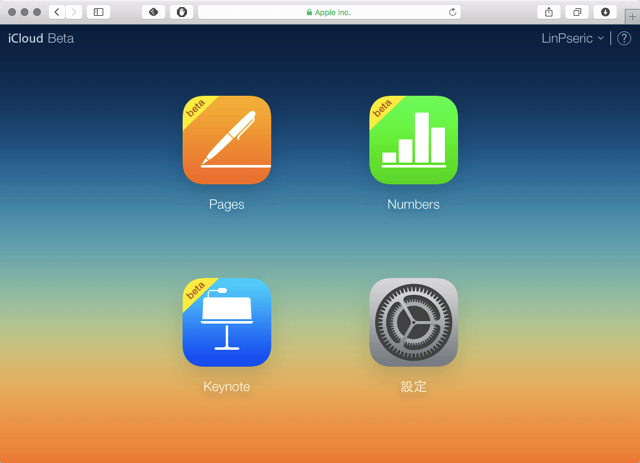The height and width of the screenshot is (463, 640).
Task: Expand the LinPseric account menu
Action: coord(572,38)
